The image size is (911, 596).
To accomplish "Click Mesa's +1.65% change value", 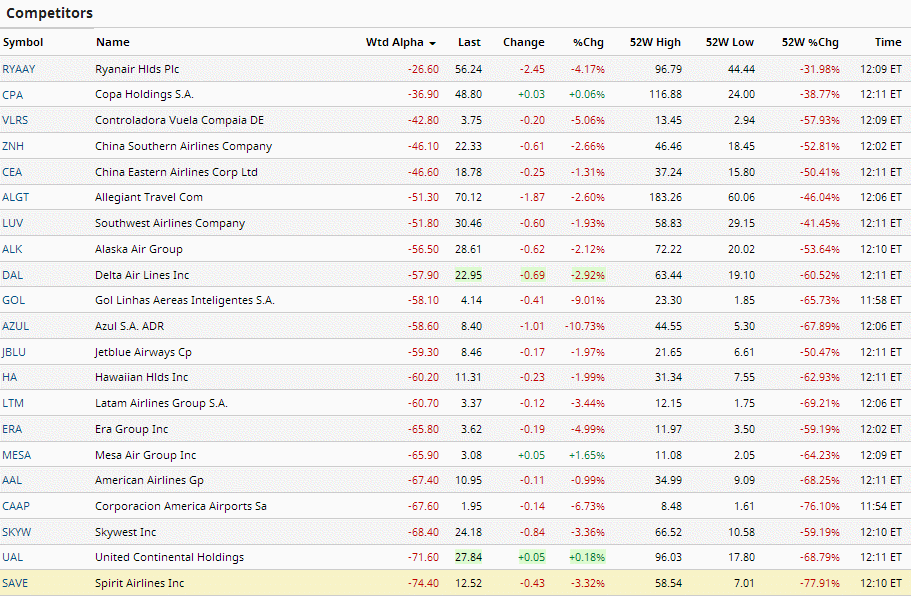I will [587, 455].
